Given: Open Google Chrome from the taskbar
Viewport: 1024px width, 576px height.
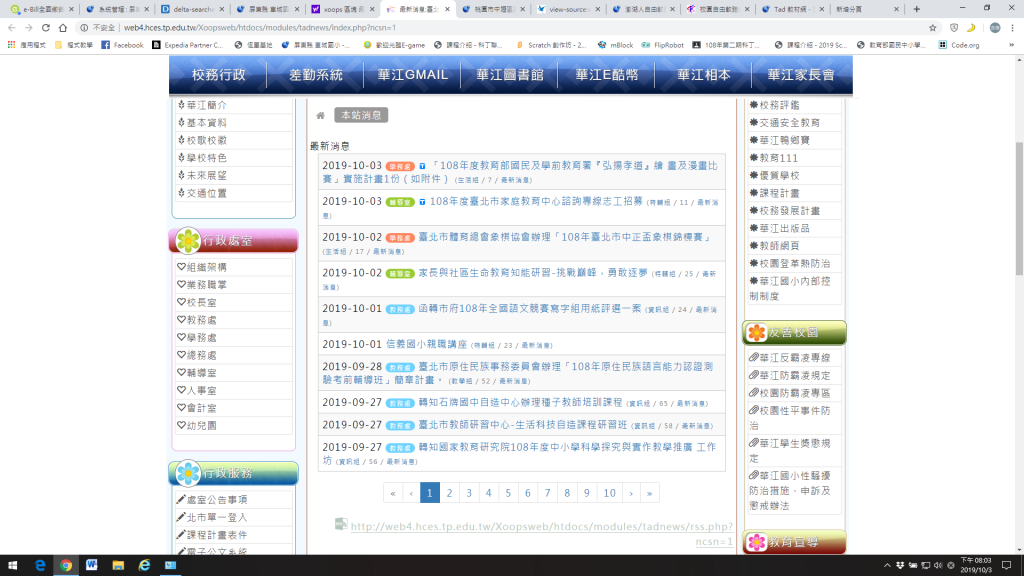Looking at the screenshot, I should [x=66, y=565].
